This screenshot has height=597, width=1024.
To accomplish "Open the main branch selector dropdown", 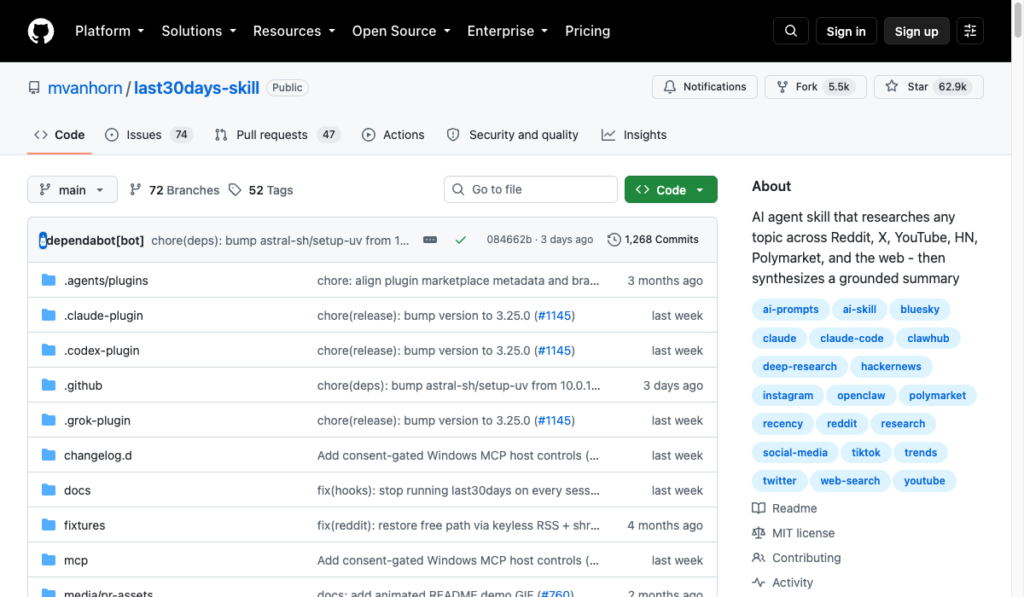I will pyautogui.click(x=72, y=189).
